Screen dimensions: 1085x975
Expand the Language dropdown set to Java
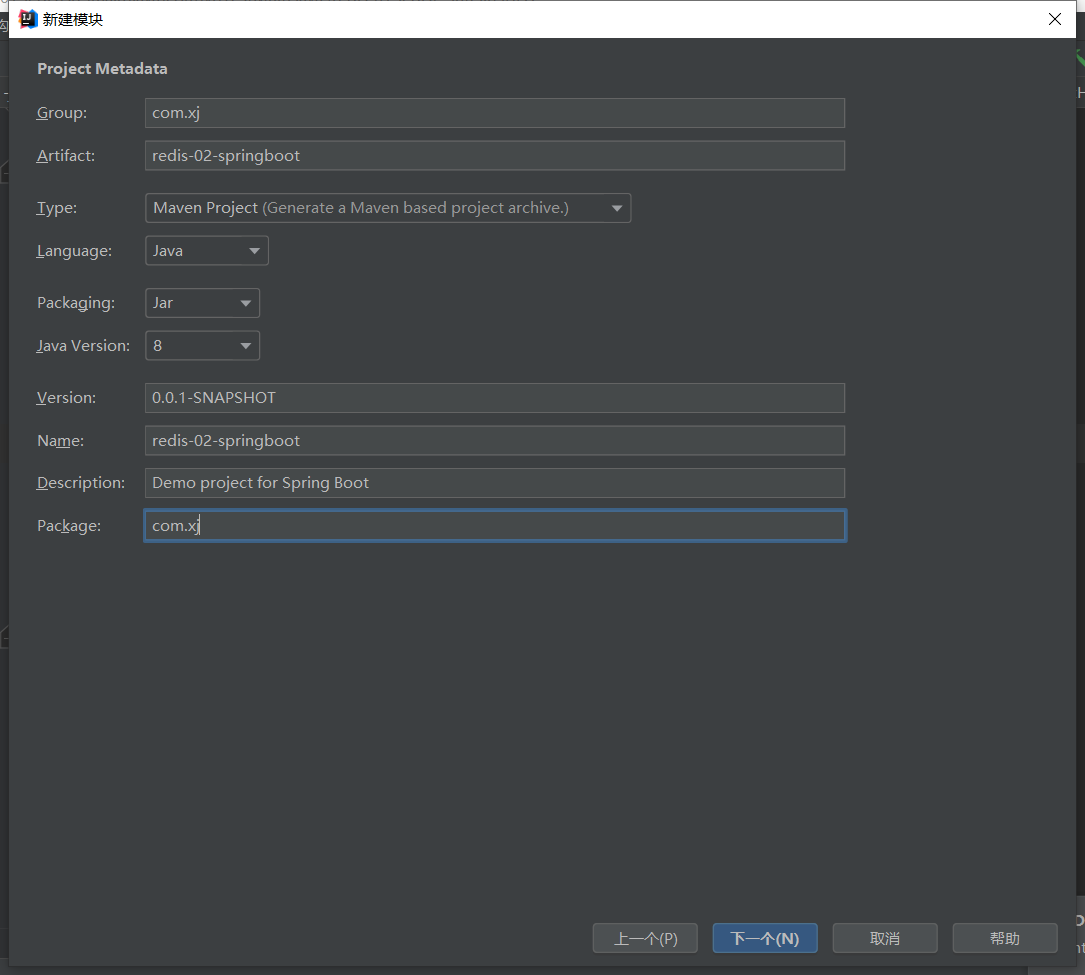pos(206,251)
